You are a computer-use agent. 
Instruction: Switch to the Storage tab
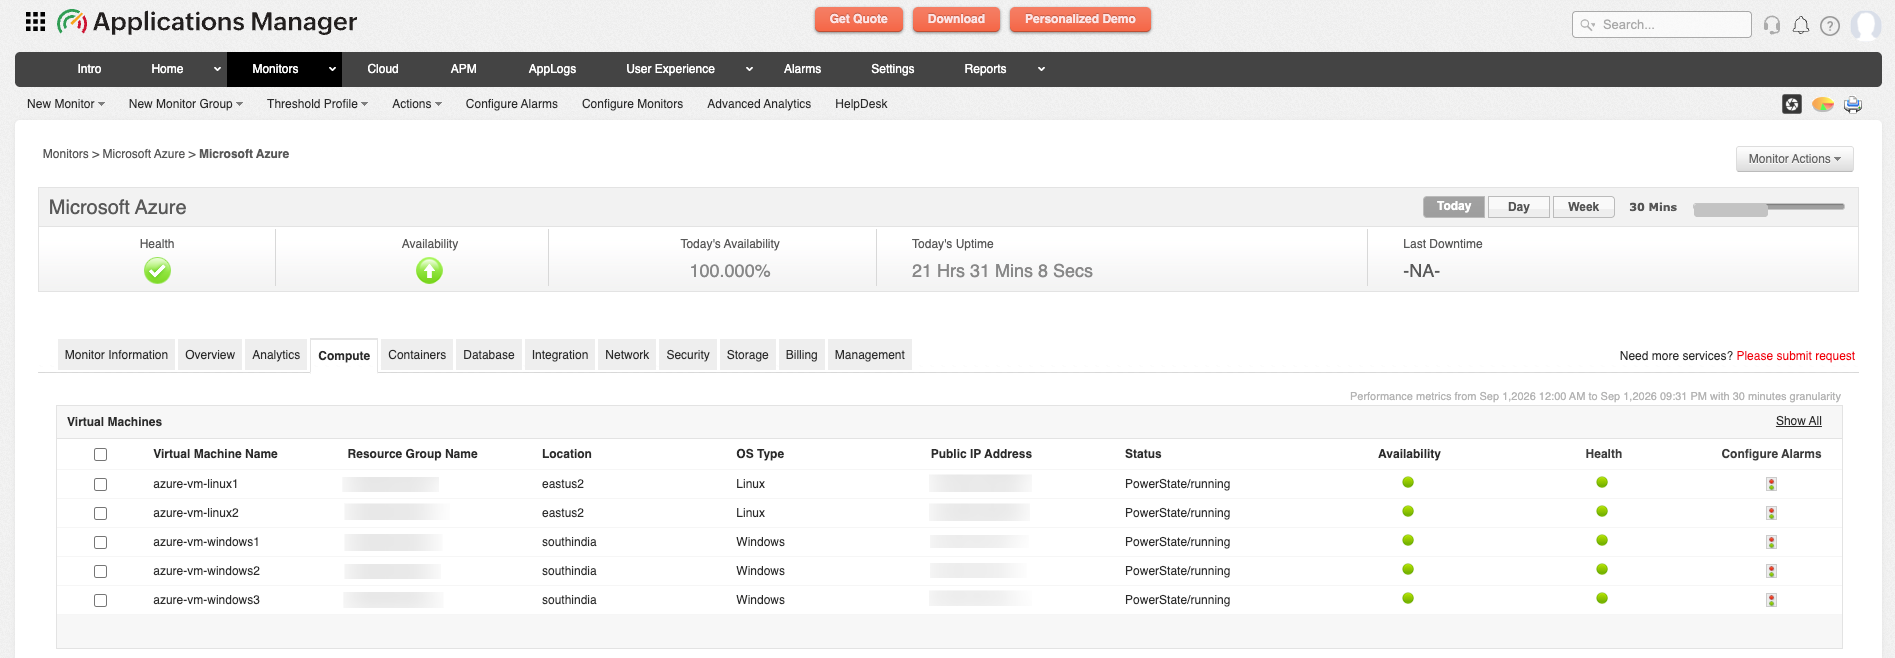pos(747,355)
